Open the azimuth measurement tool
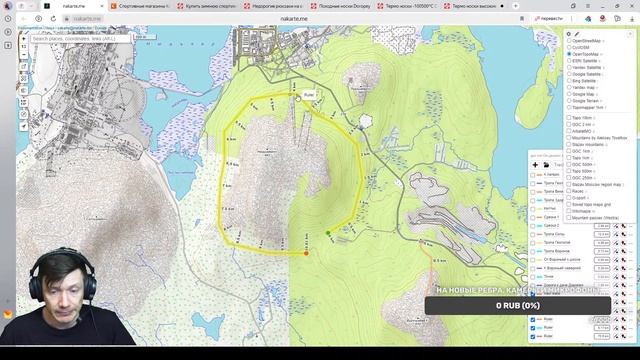 click(24, 115)
